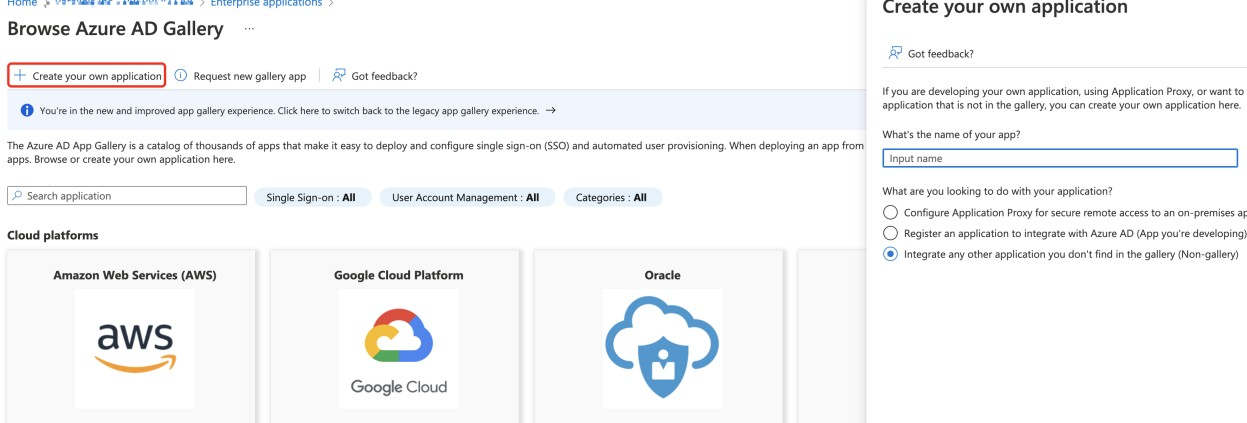Click the What's the name of your app? label
This screenshot has width=1247, height=423.
click(951, 134)
